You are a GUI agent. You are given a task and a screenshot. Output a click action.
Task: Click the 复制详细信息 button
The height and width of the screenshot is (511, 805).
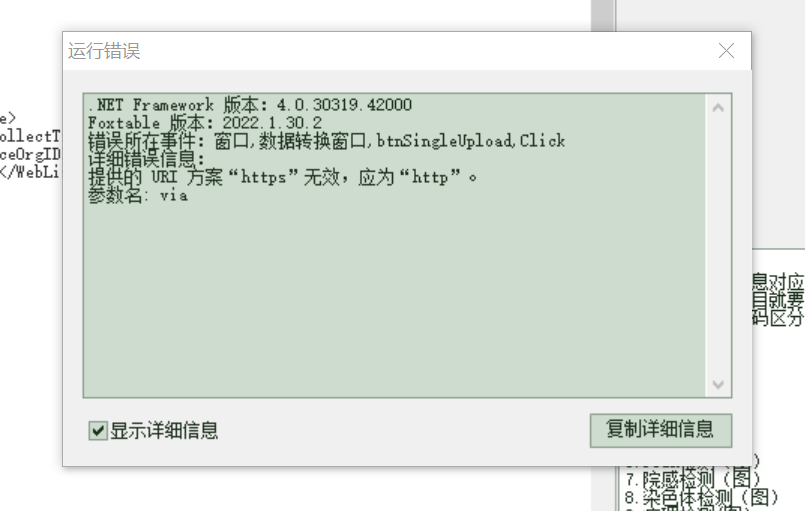pyautogui.click(x=661, y=430)
